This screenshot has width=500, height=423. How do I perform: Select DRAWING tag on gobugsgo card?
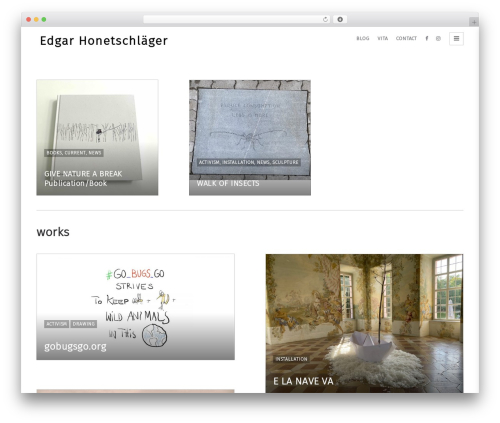[84, 324]
